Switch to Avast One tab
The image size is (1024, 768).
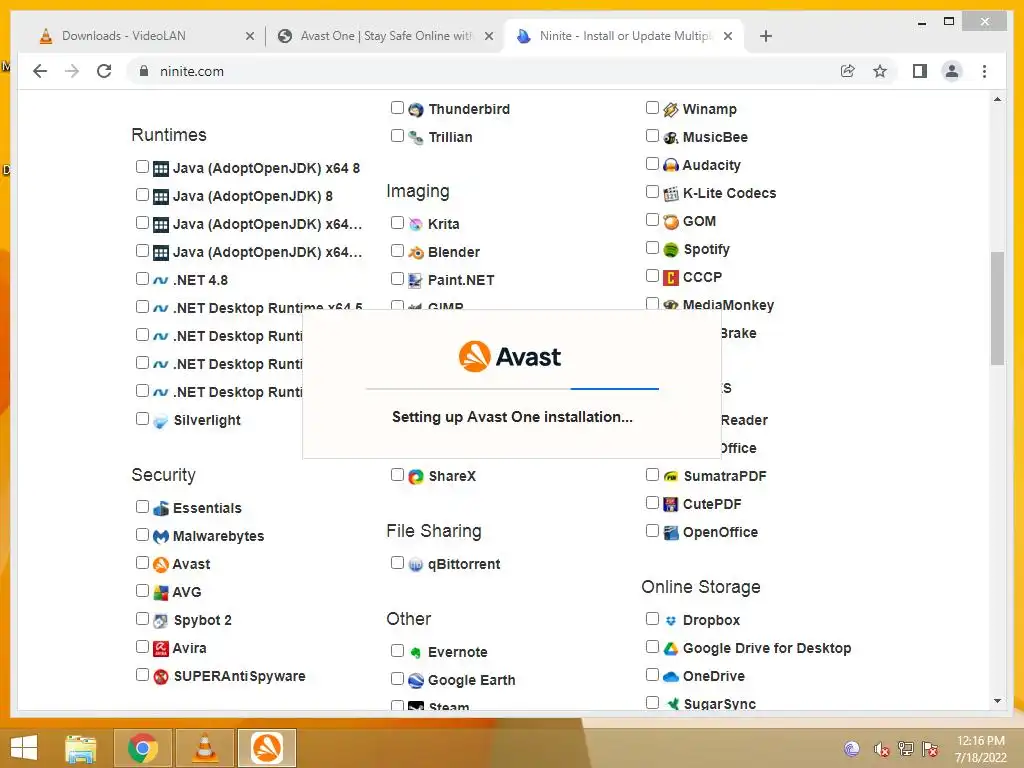(385, 36)
